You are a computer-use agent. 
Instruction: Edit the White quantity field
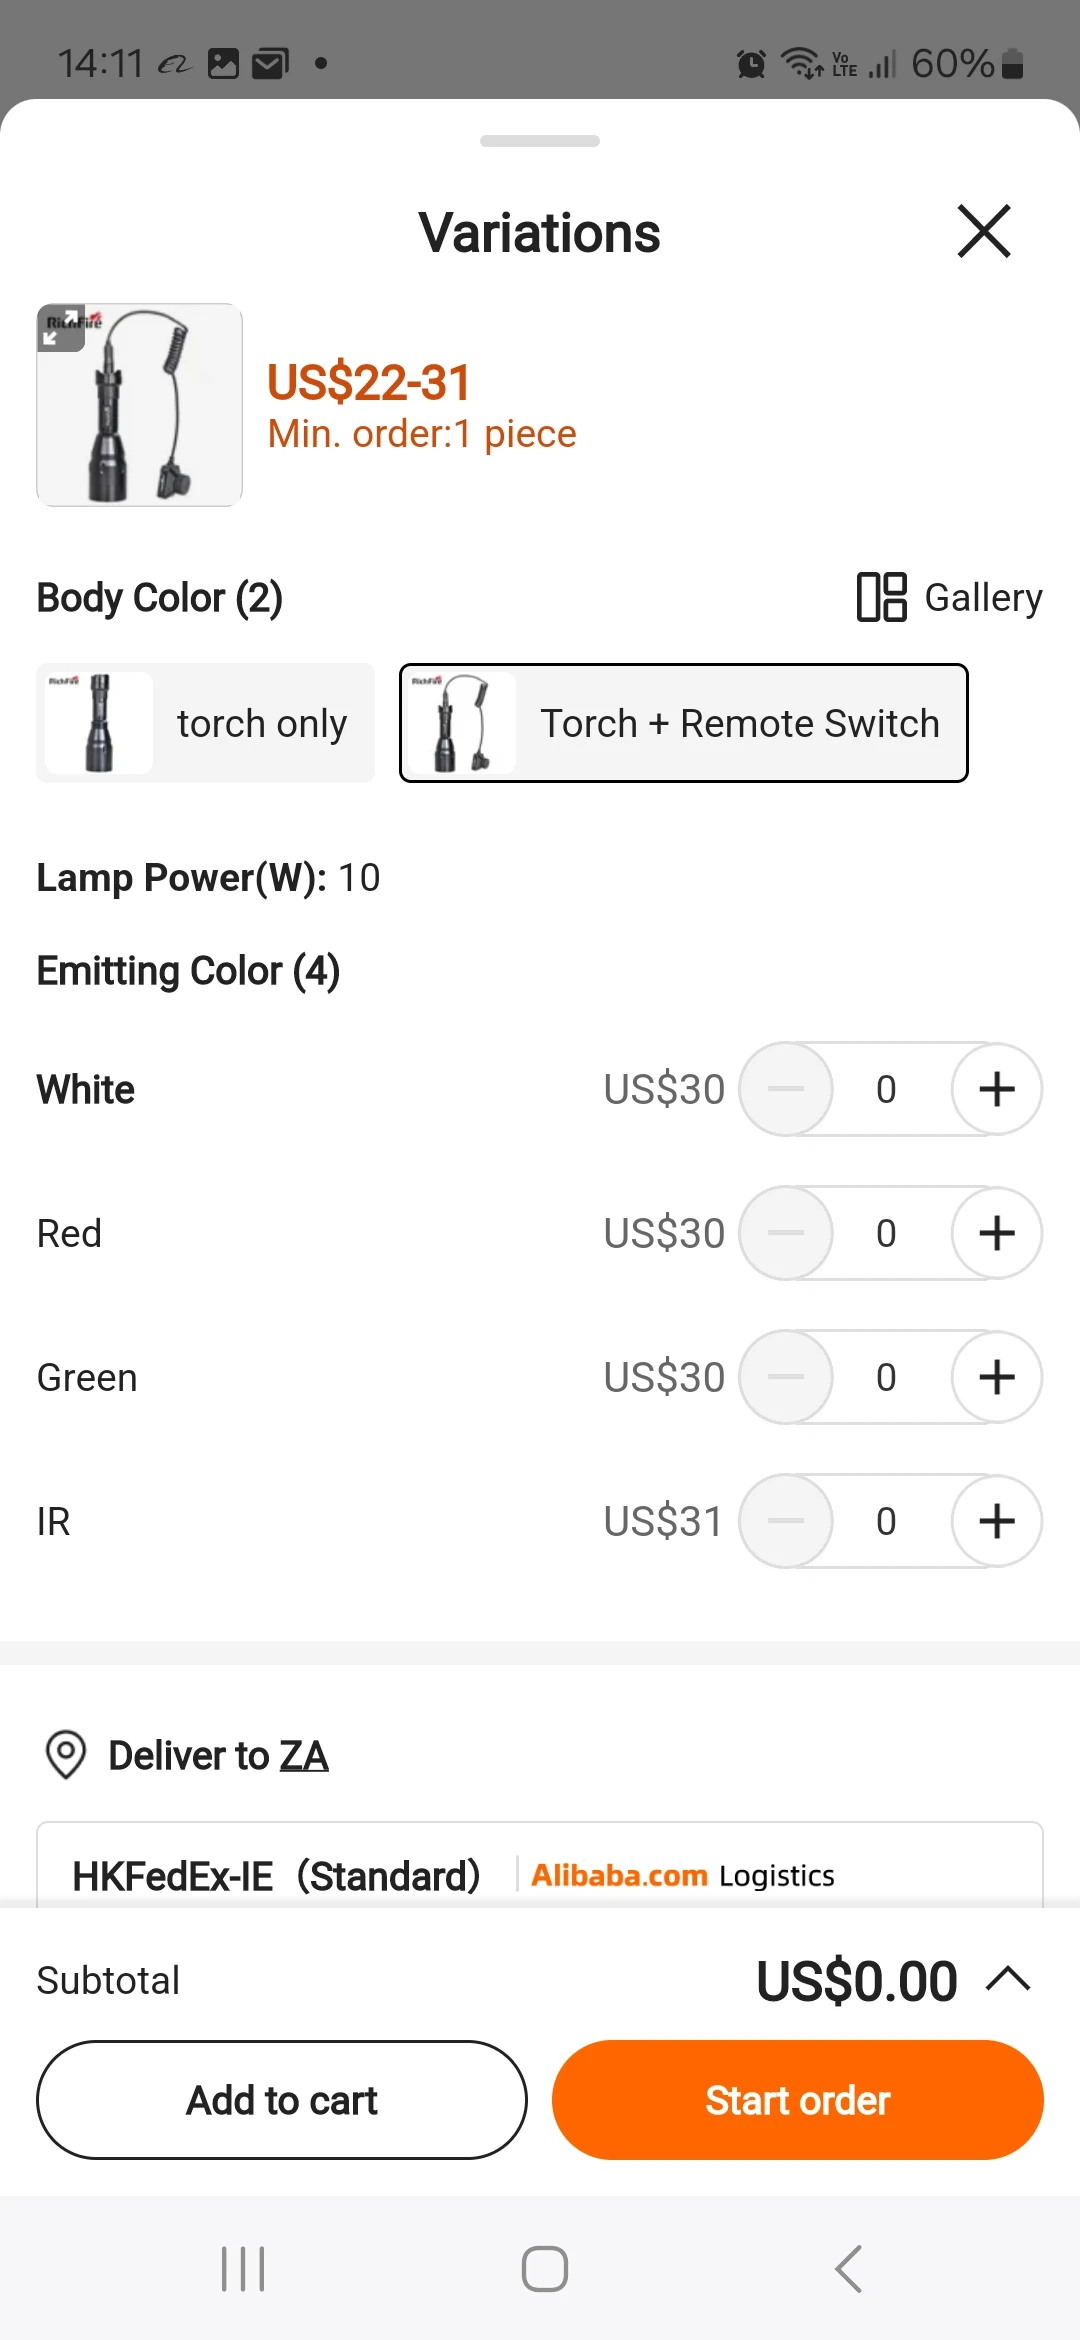click(886, 1089)
